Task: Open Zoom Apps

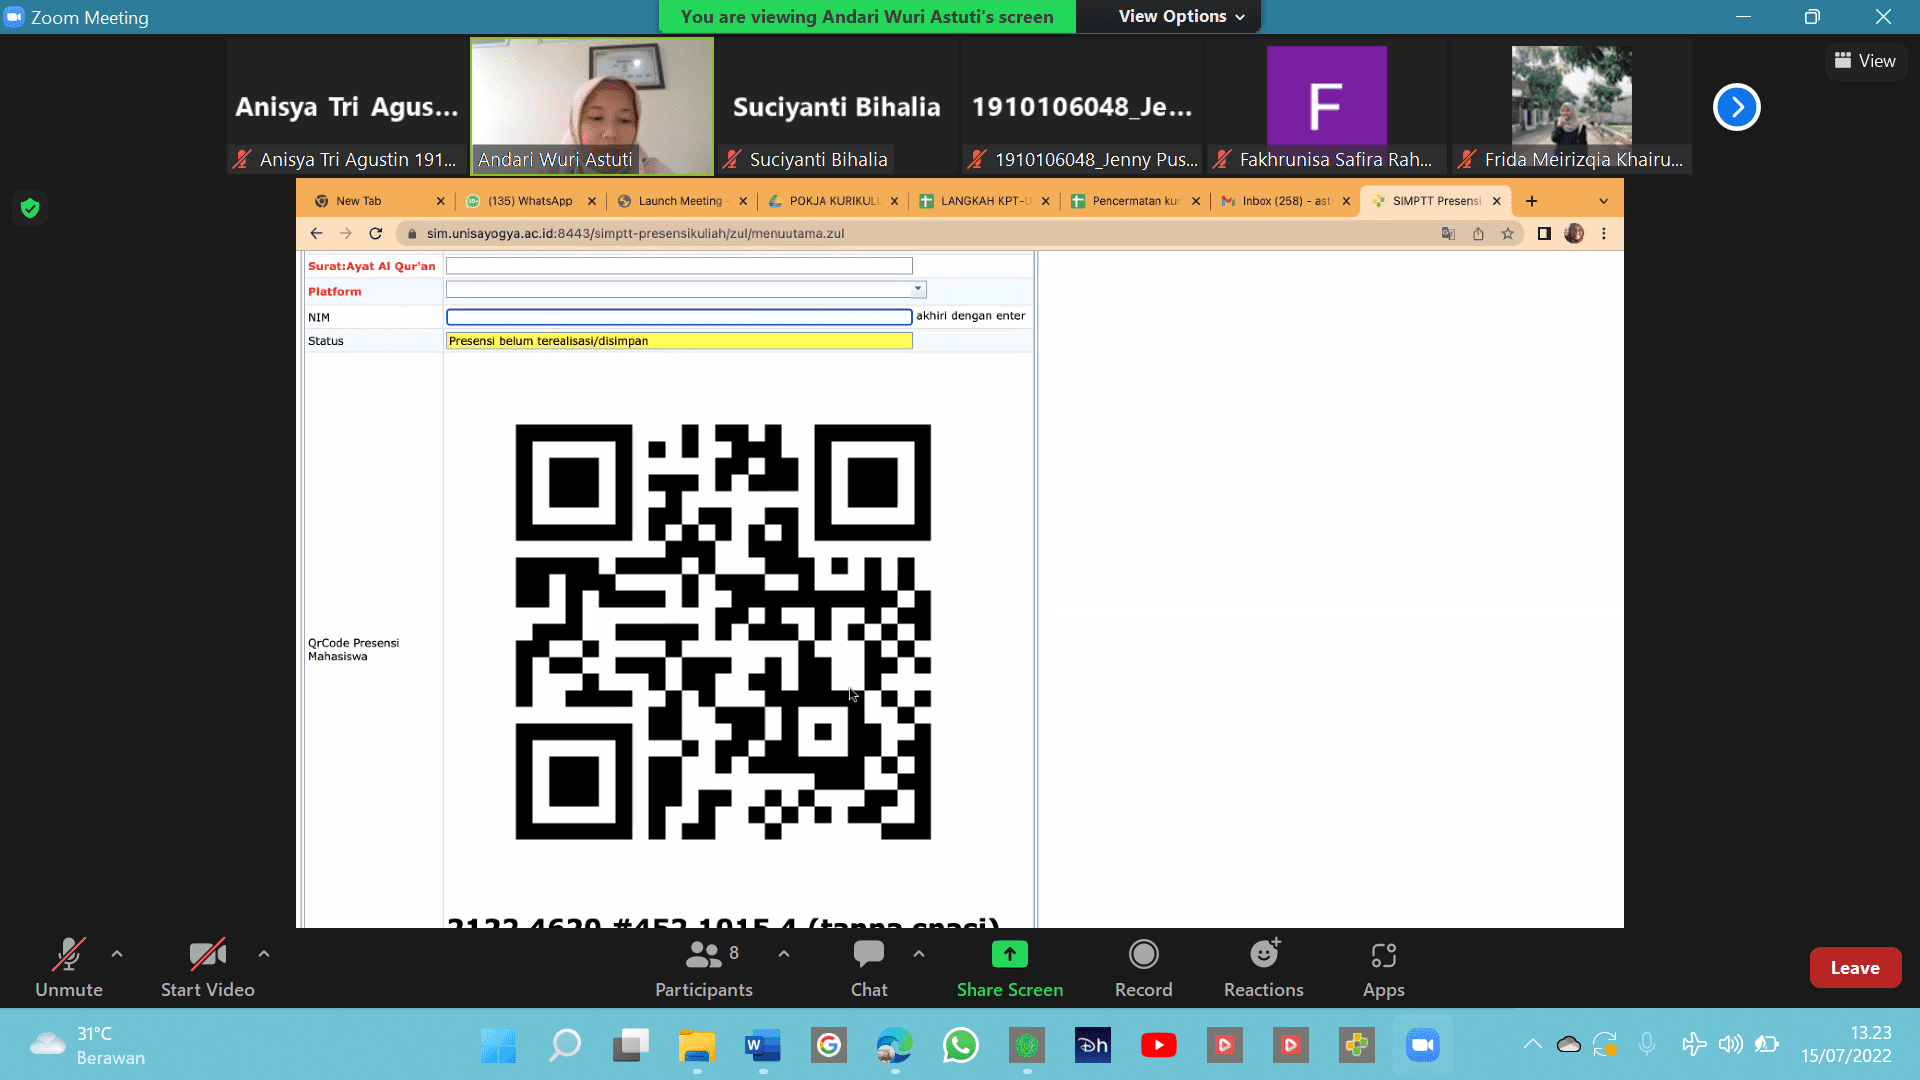Action: point(1384,967)
